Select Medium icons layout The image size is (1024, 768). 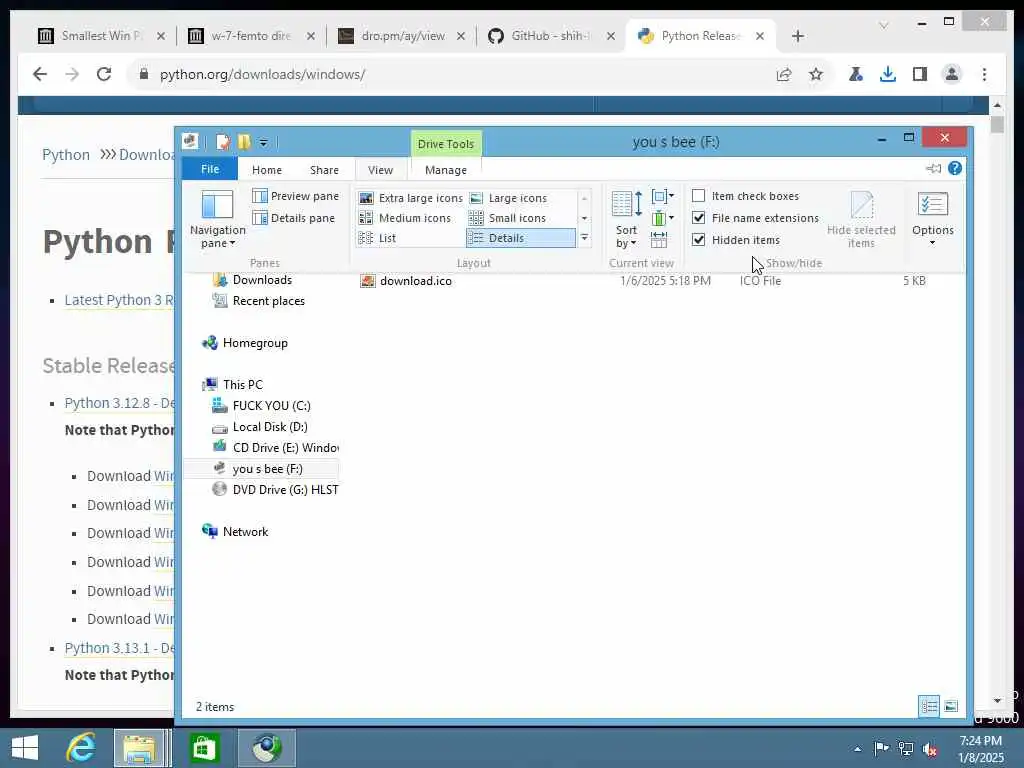click(405, 218)
